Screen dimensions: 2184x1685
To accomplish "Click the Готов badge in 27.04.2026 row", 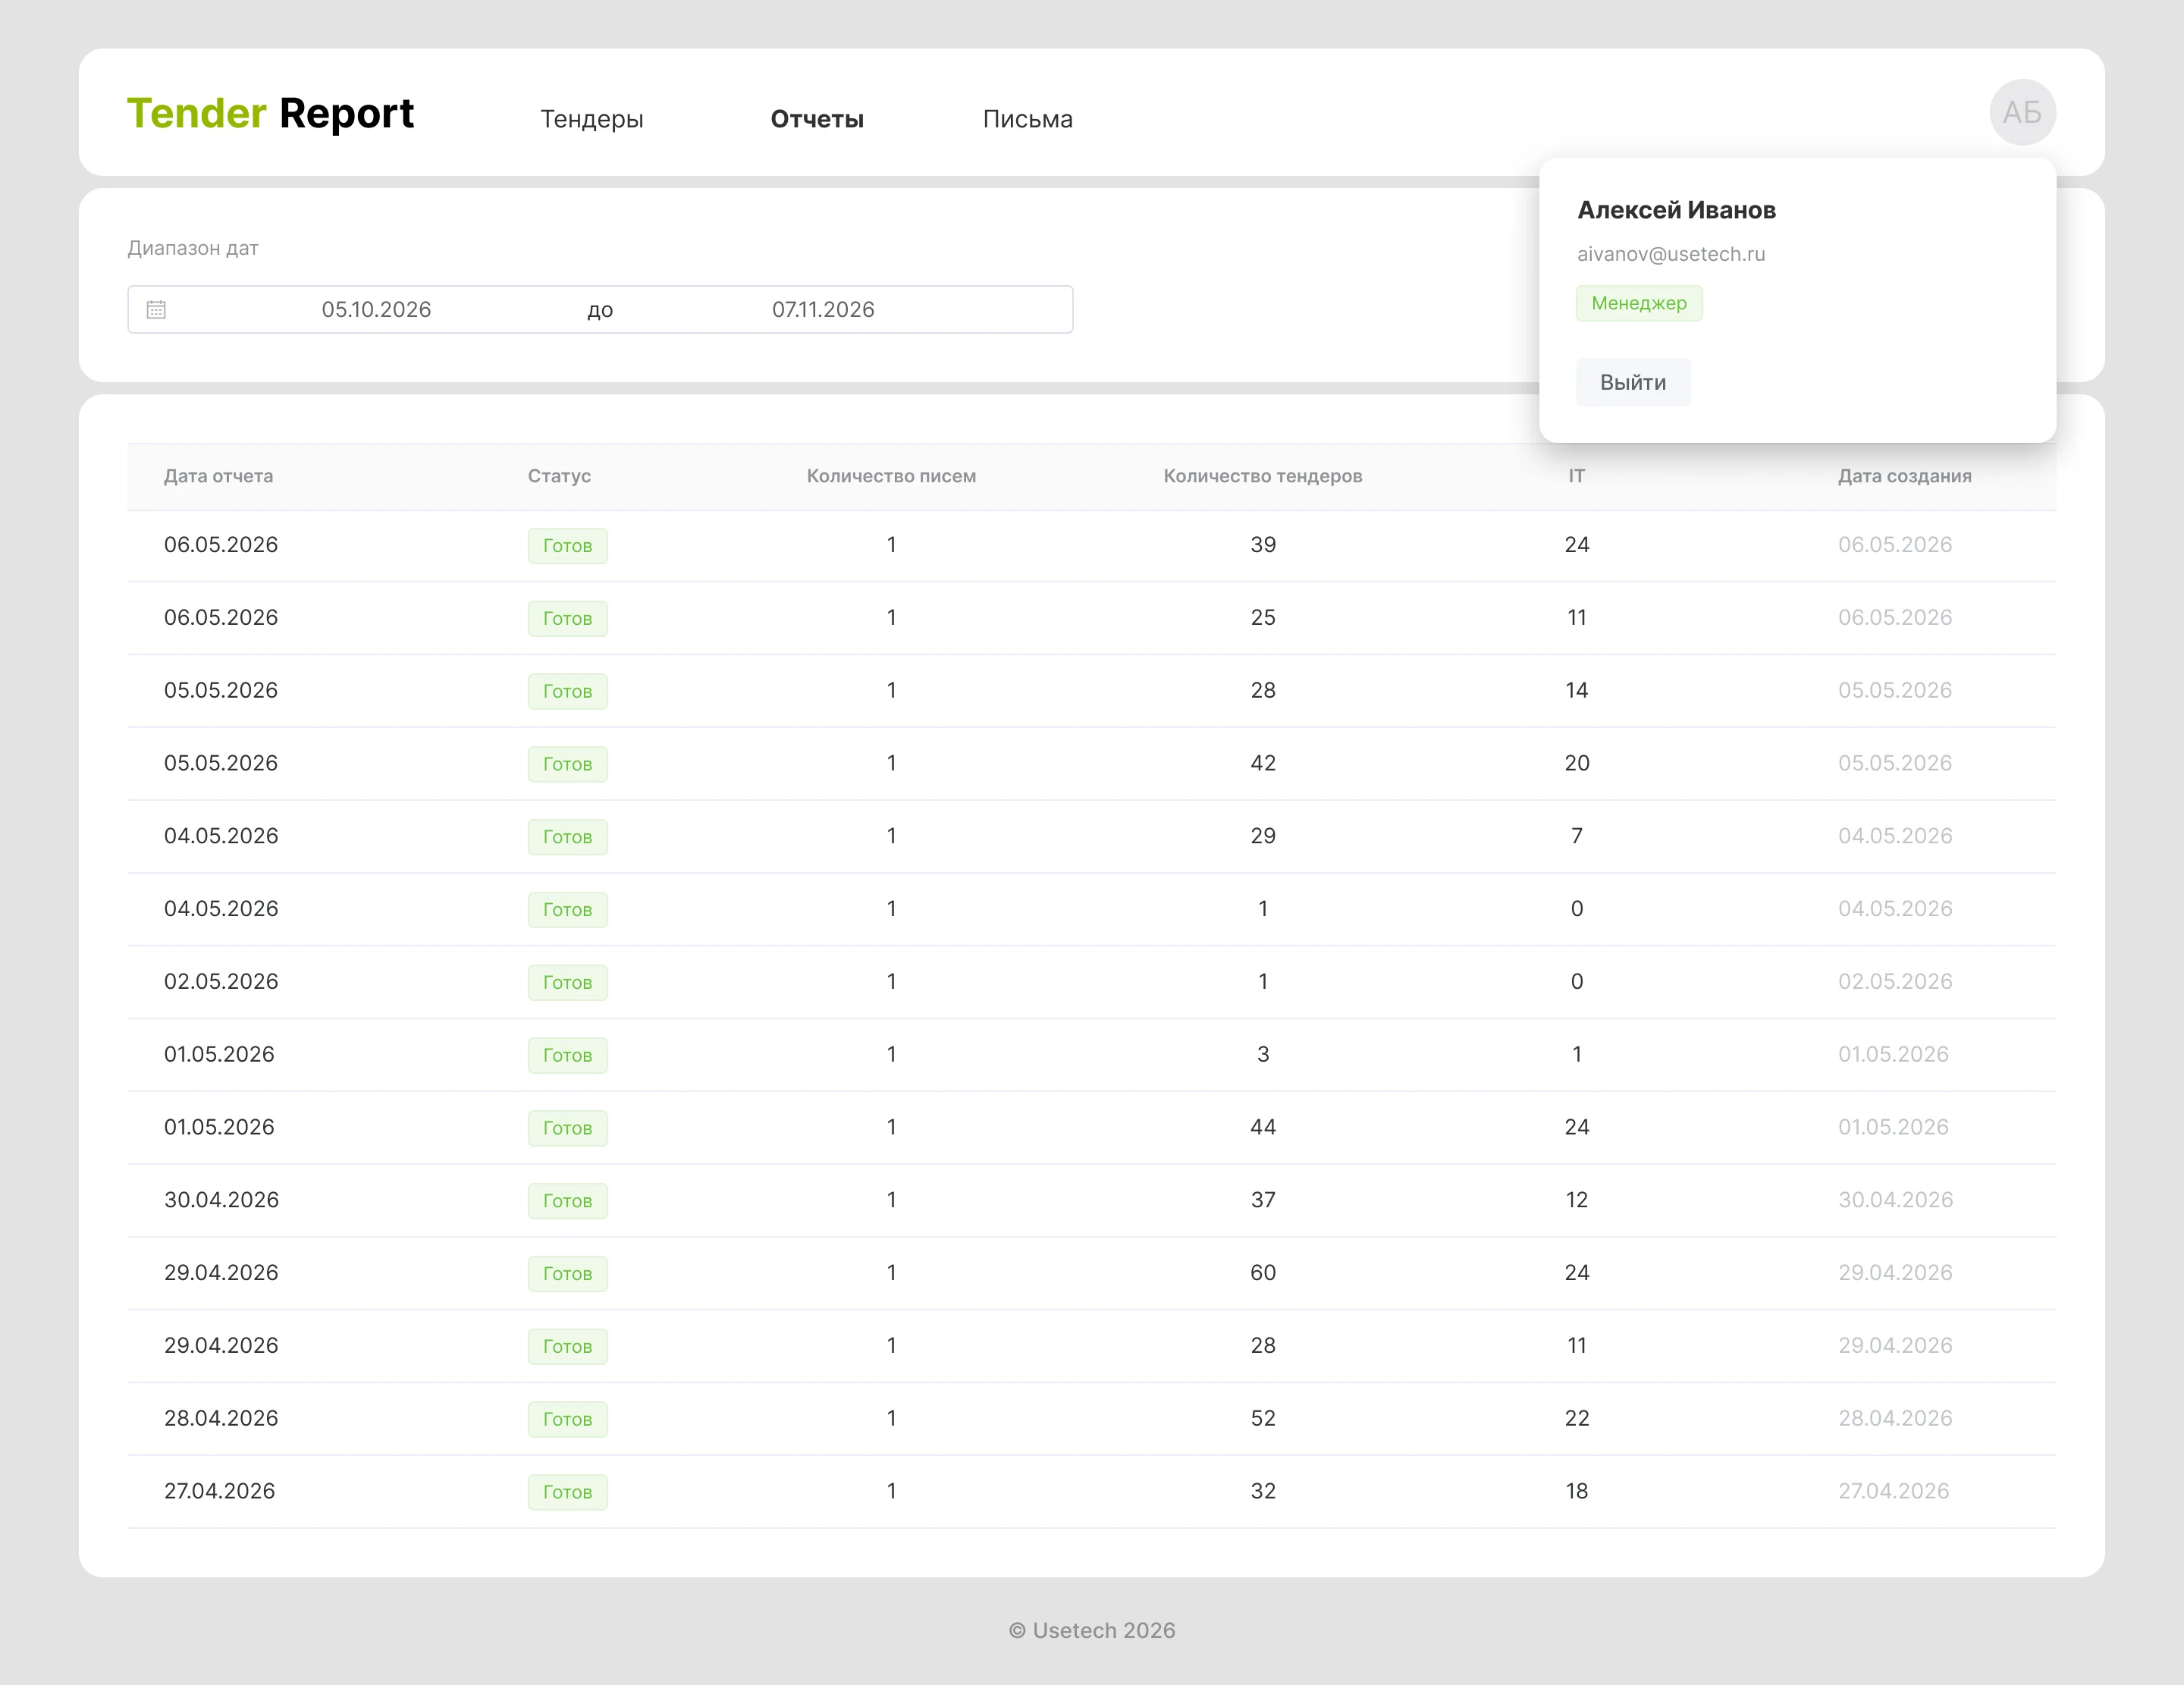I will pos(567,1491).
